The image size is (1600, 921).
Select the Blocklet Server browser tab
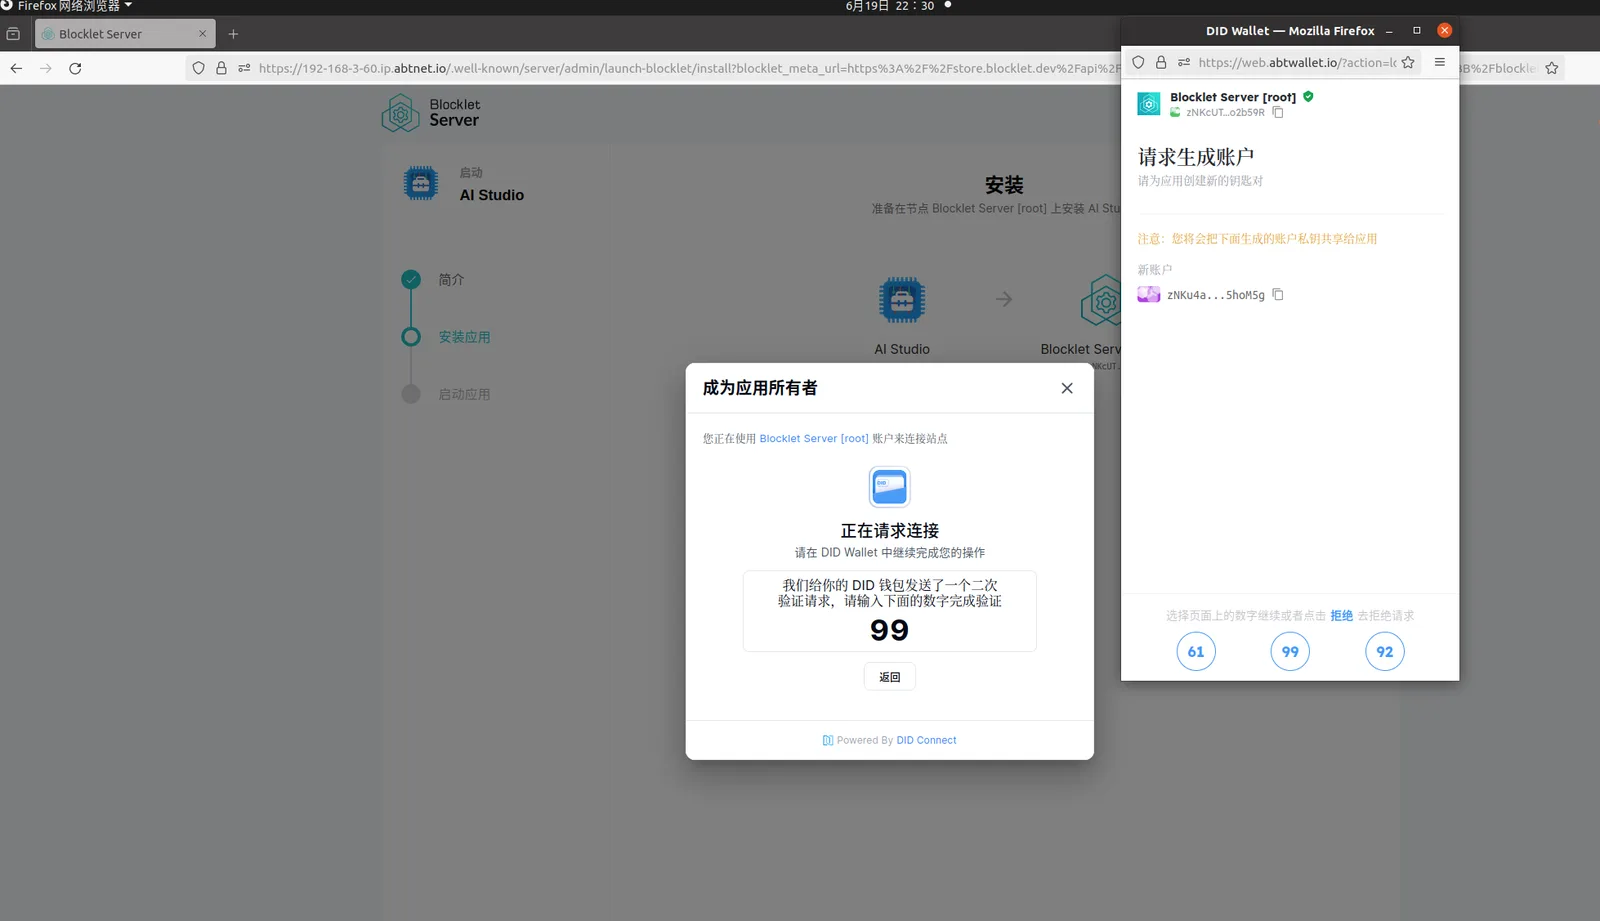point(125,34)
